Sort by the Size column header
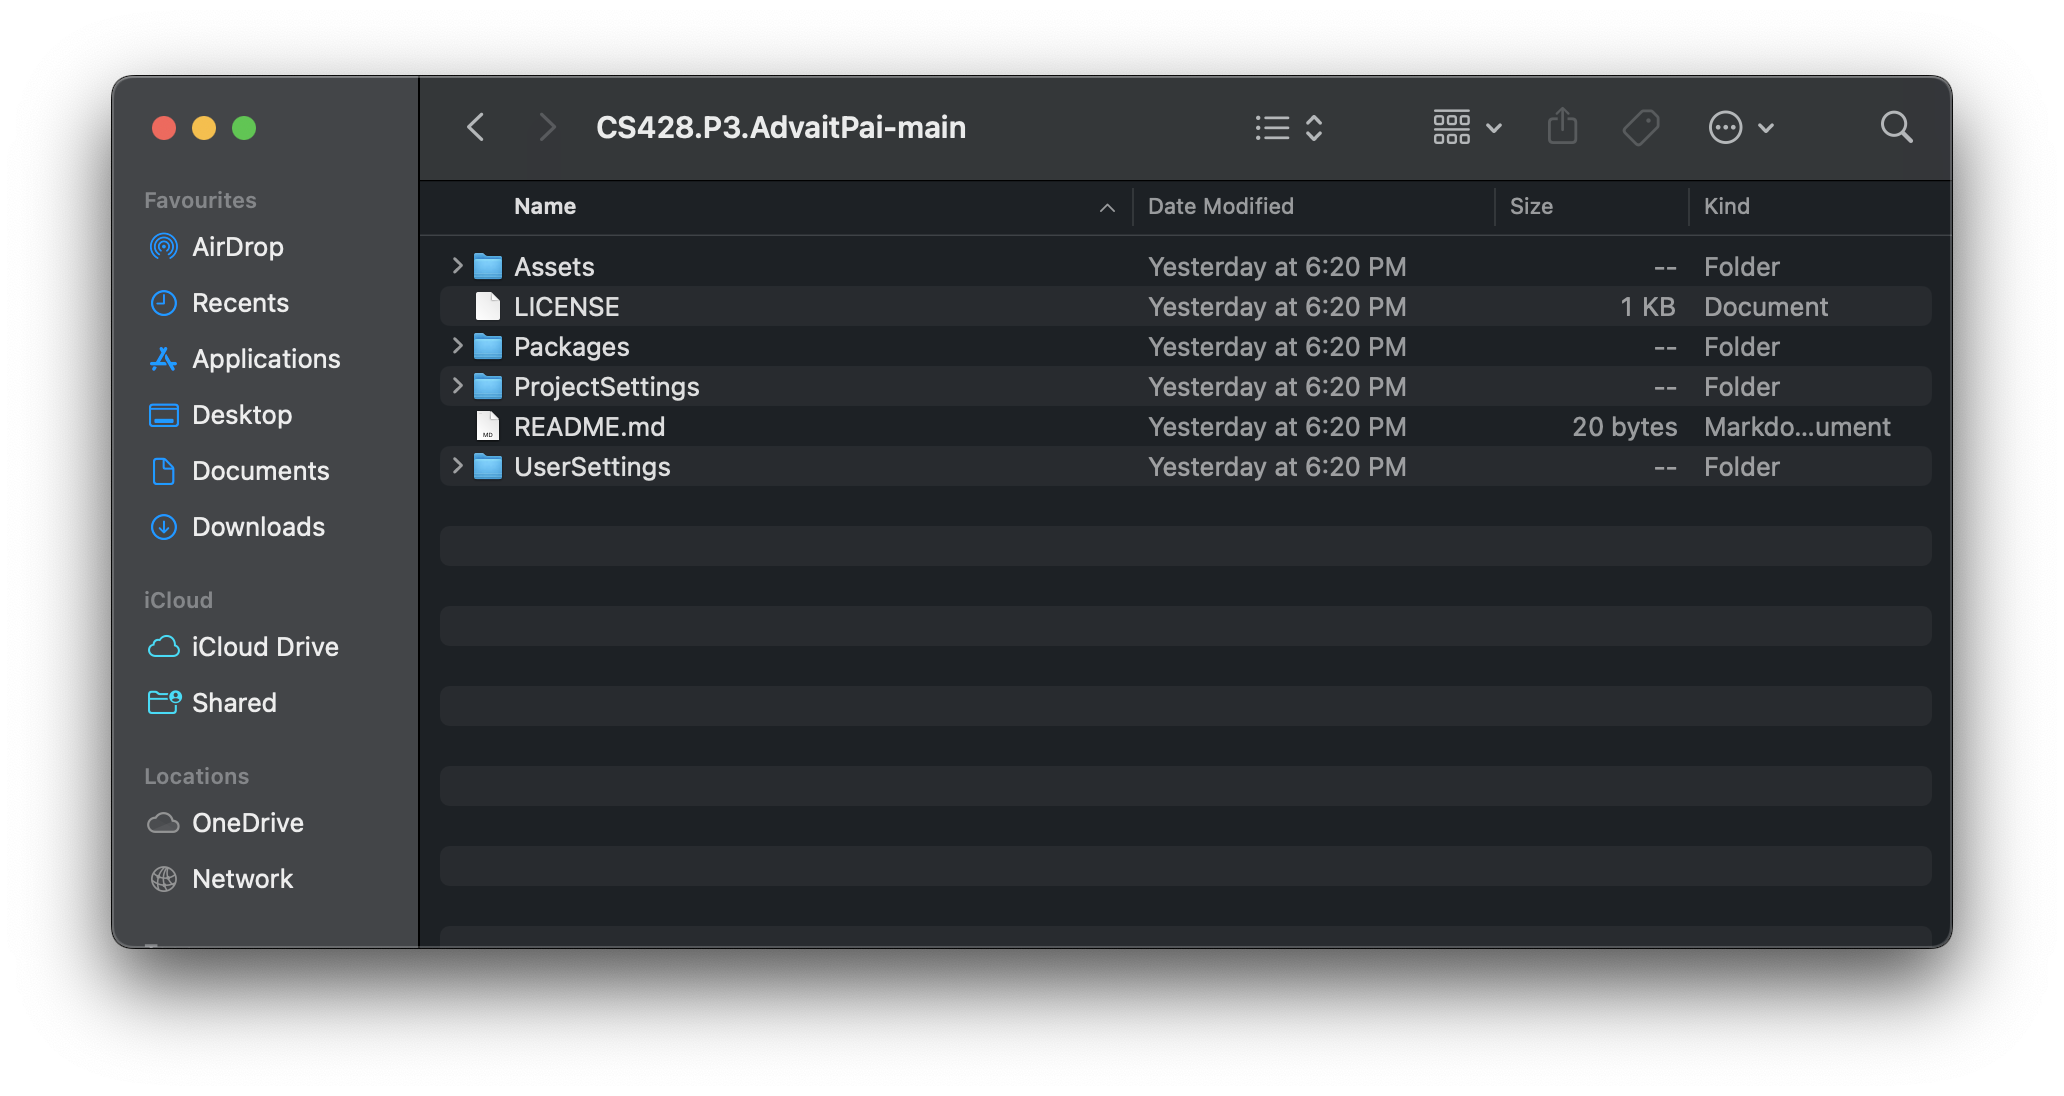The image size is (2064, 1096). coord(1531,206)
